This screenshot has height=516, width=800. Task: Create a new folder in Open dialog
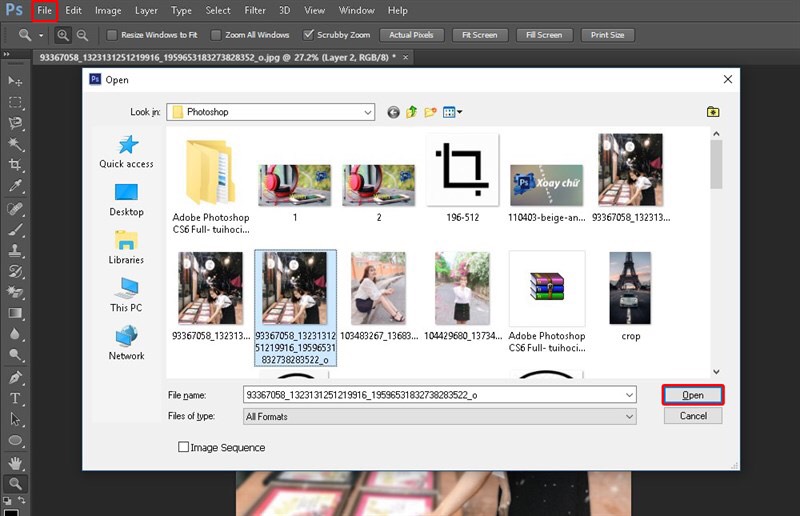431,112
